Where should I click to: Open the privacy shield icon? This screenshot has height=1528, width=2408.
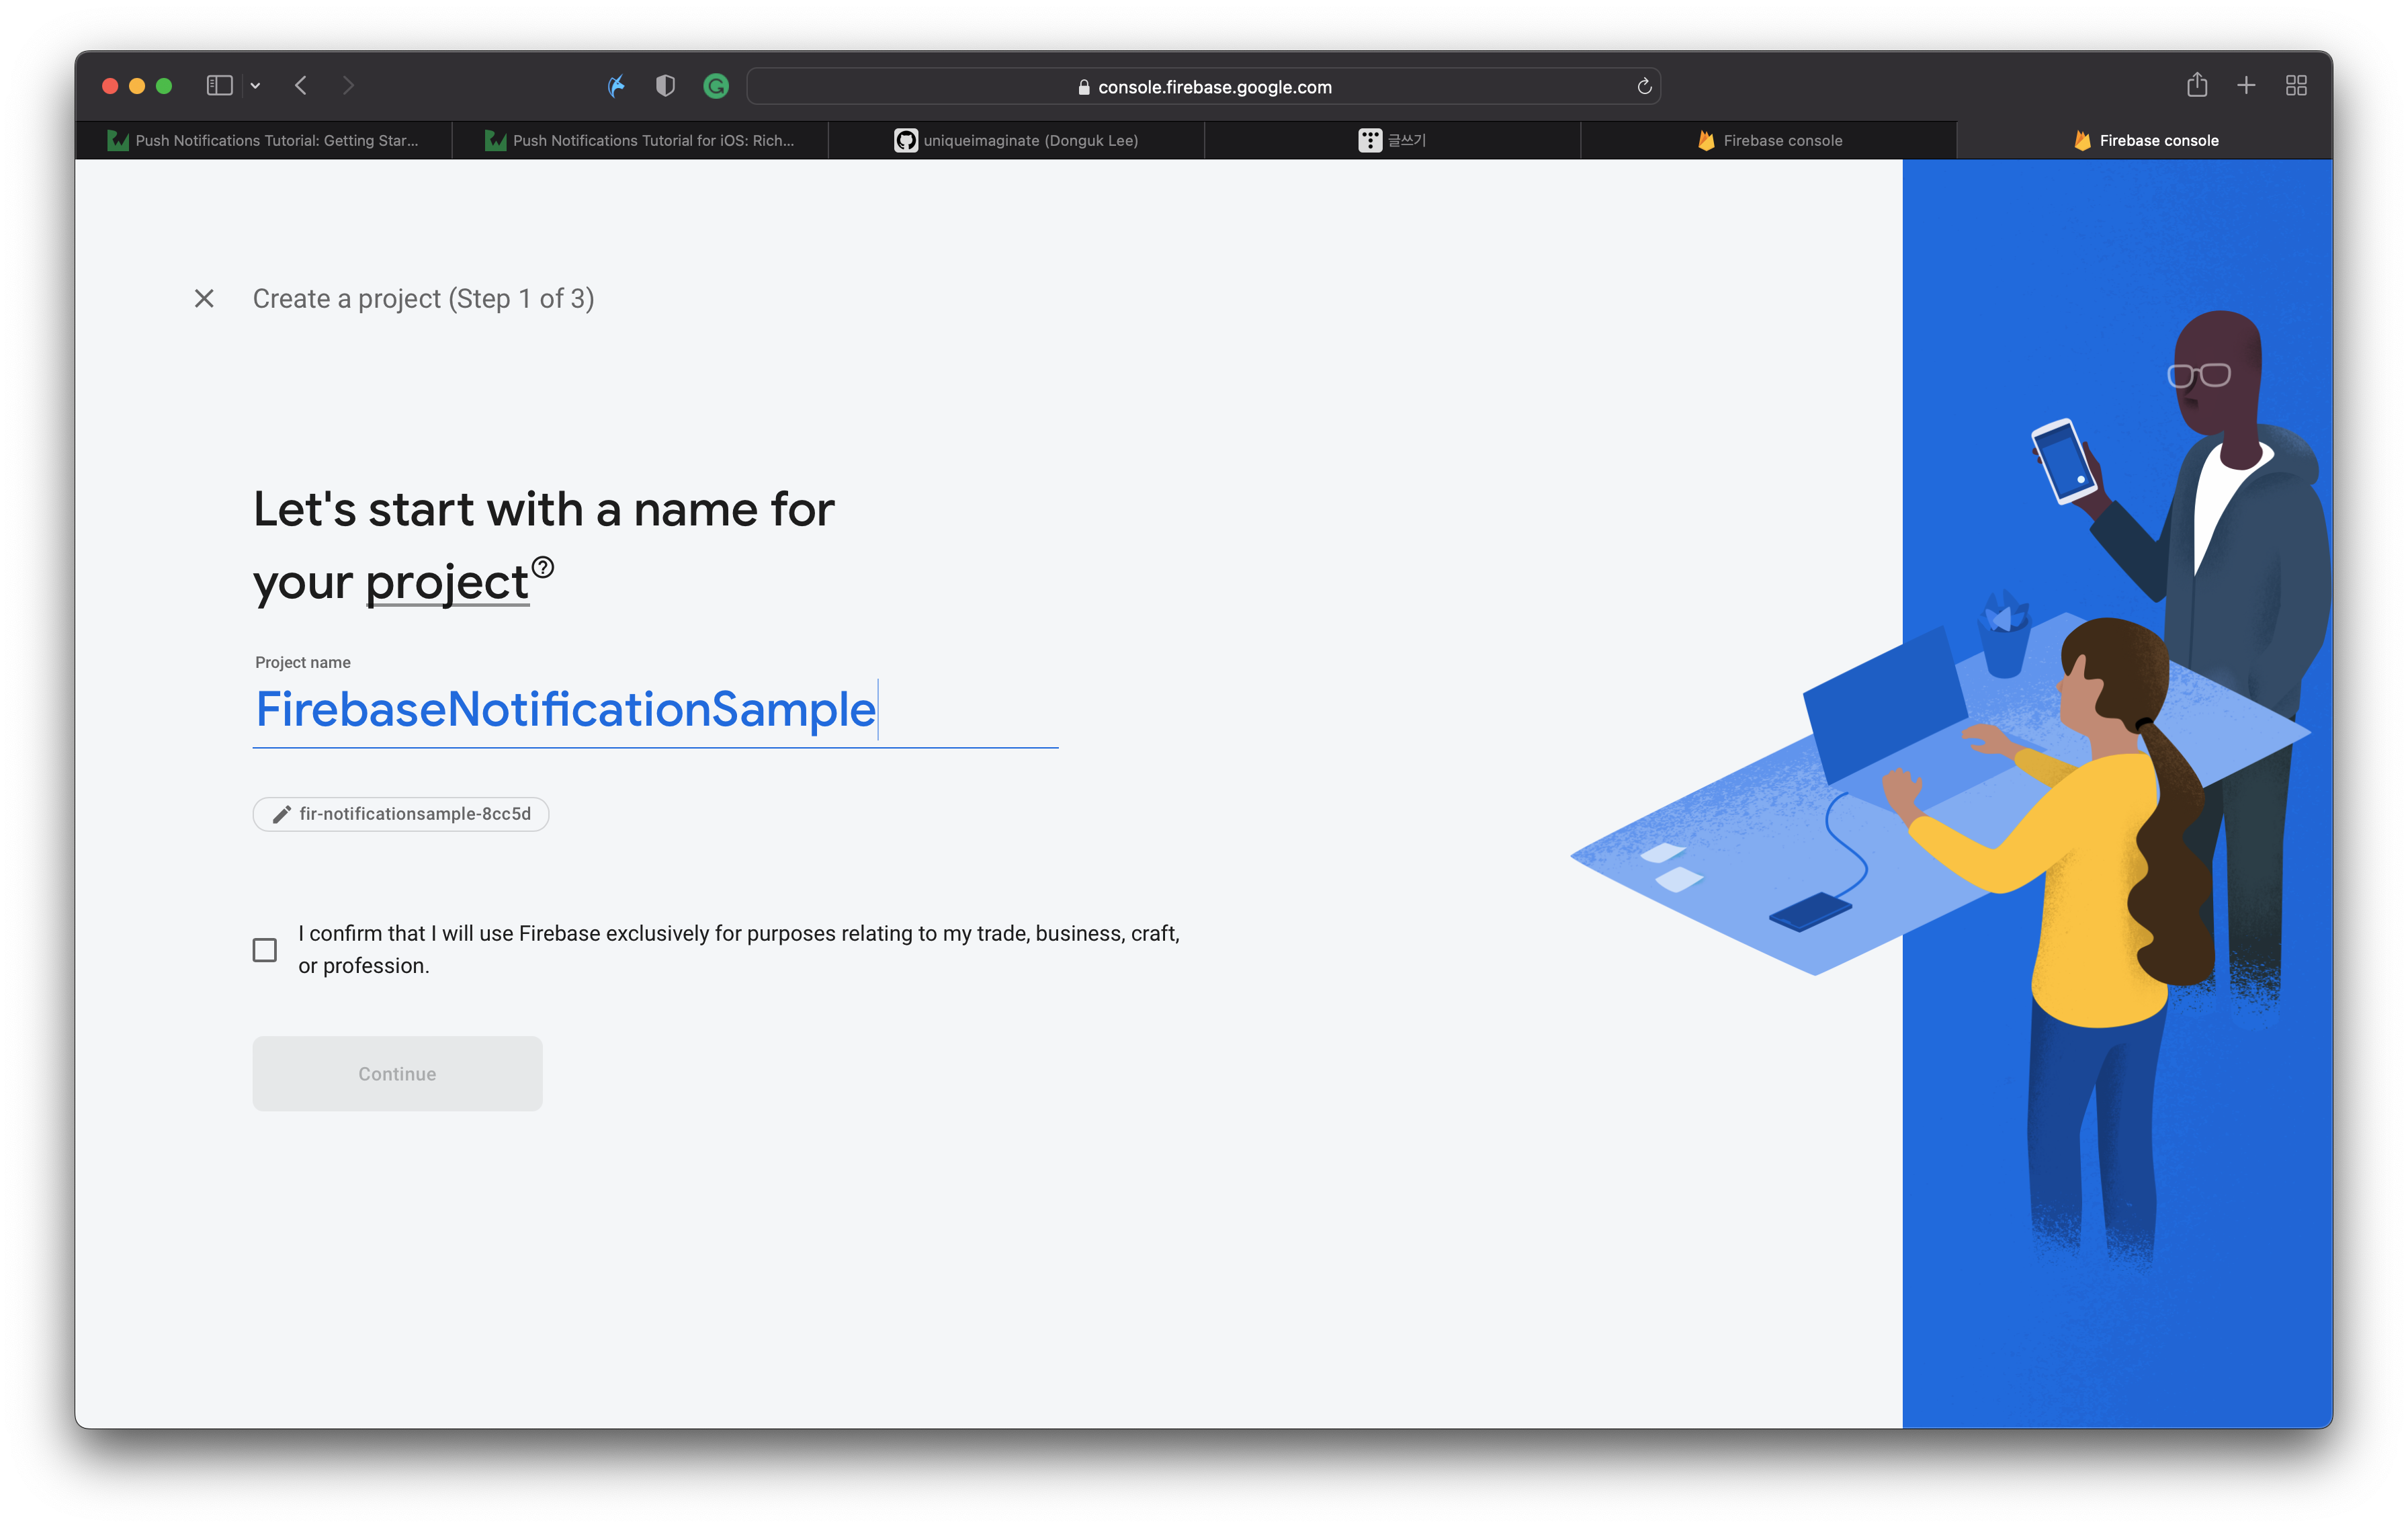665,86
